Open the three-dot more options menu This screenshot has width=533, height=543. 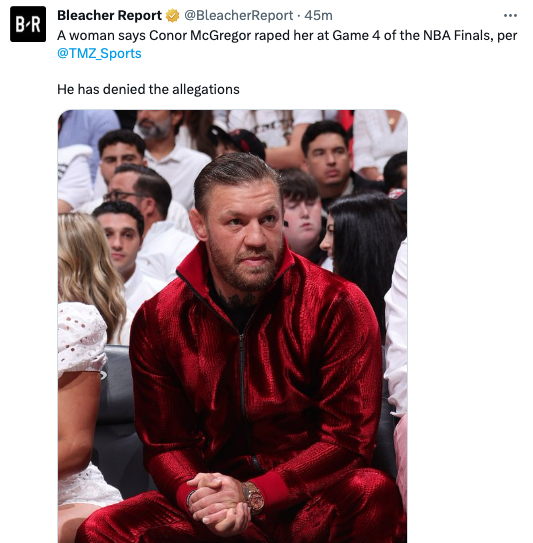[510, 16]
